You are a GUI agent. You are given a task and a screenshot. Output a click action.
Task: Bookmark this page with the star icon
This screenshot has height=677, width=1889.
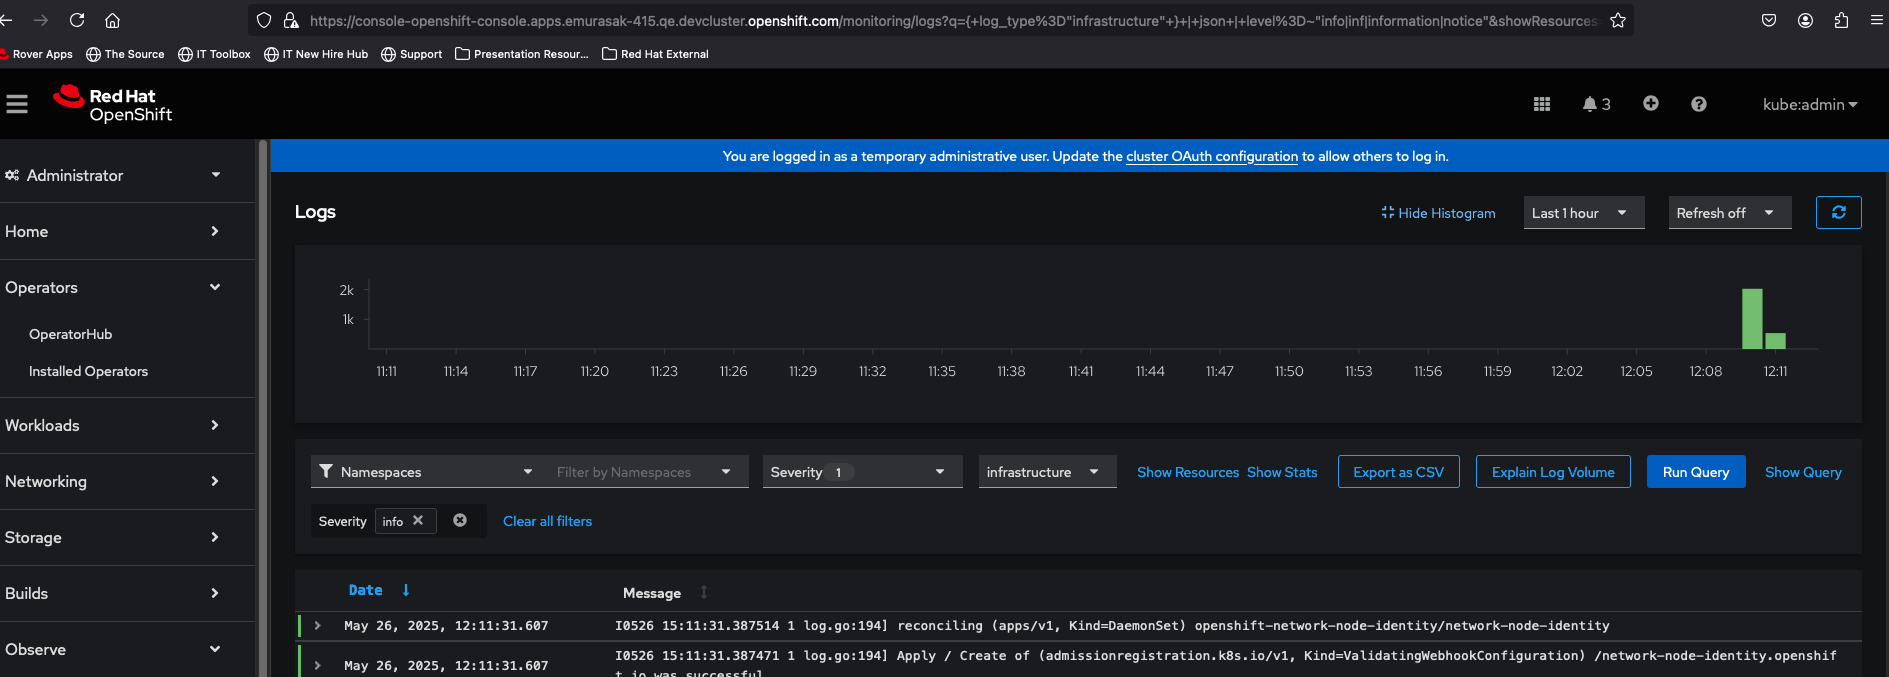tap(1617, 20)
